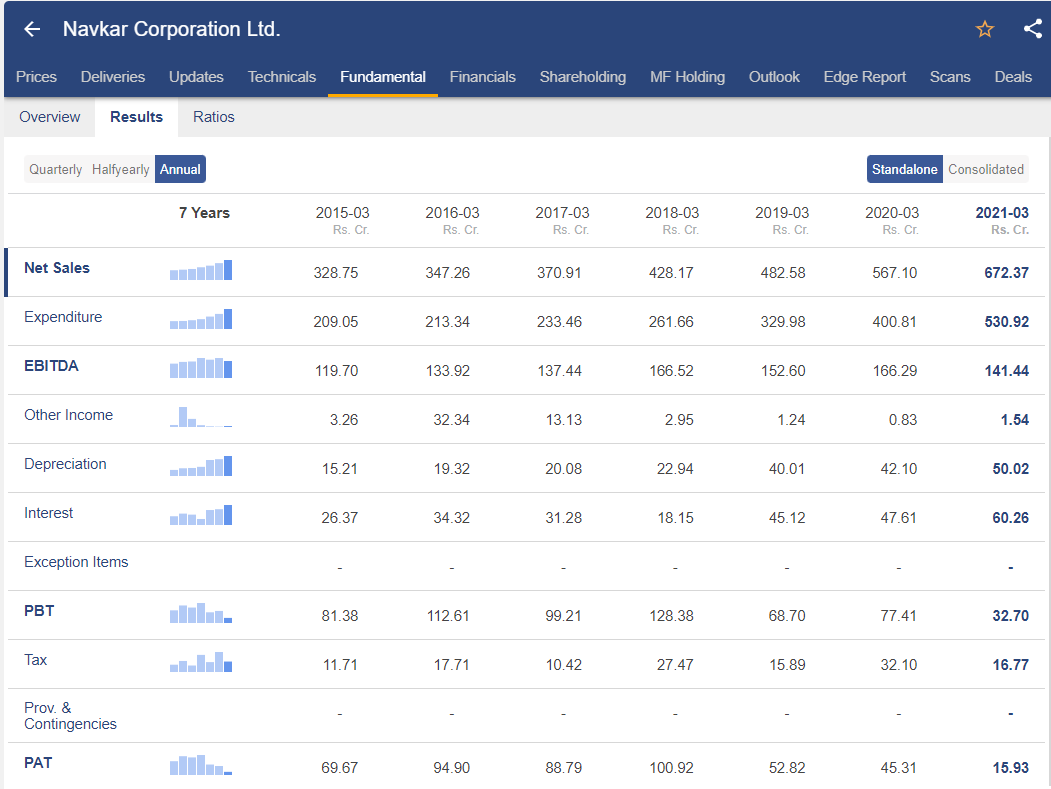Switch to Quarterly results

pyautogui.click(x=56, y=169)
